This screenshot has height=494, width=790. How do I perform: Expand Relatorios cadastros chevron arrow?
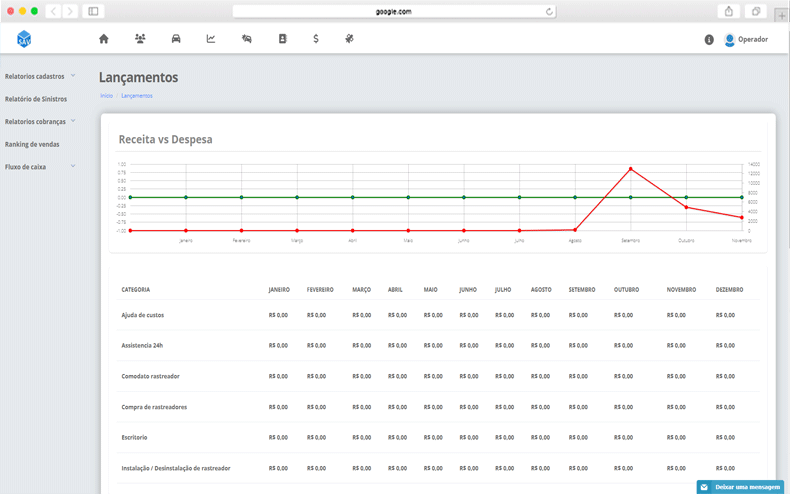point(73,76)
